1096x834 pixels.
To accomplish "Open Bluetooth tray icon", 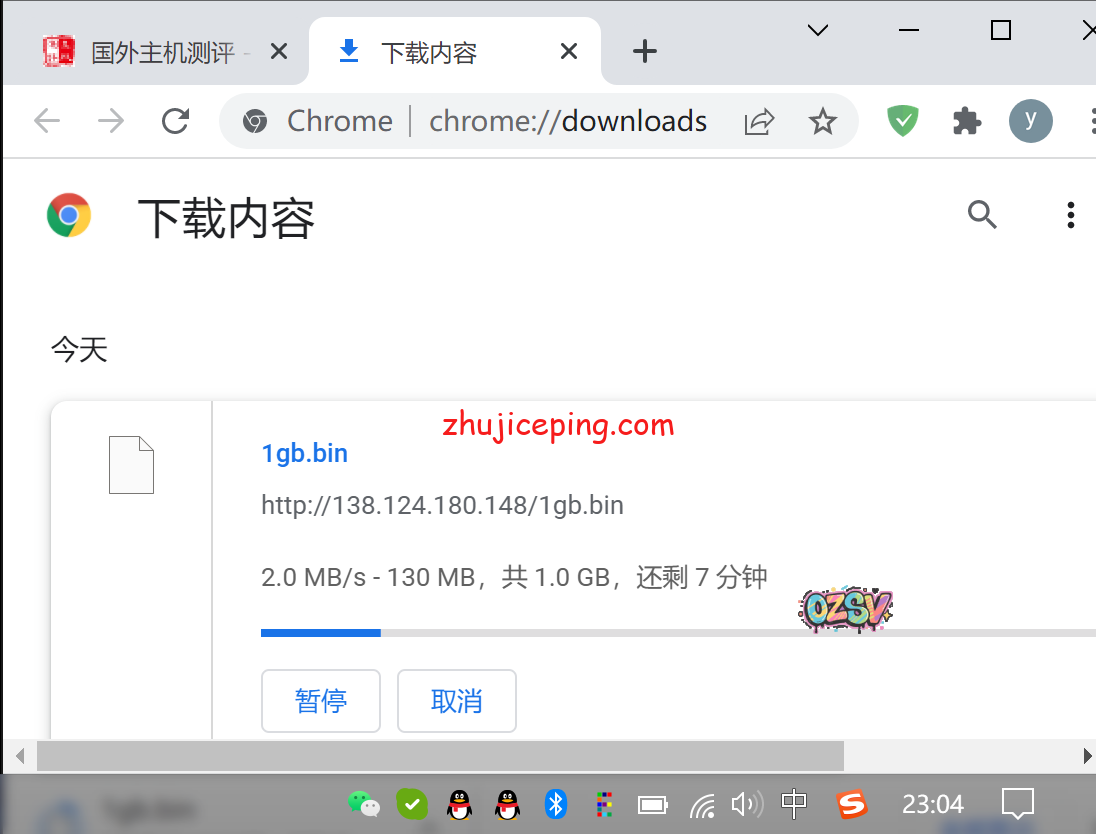I will click(x=556, y=803).
